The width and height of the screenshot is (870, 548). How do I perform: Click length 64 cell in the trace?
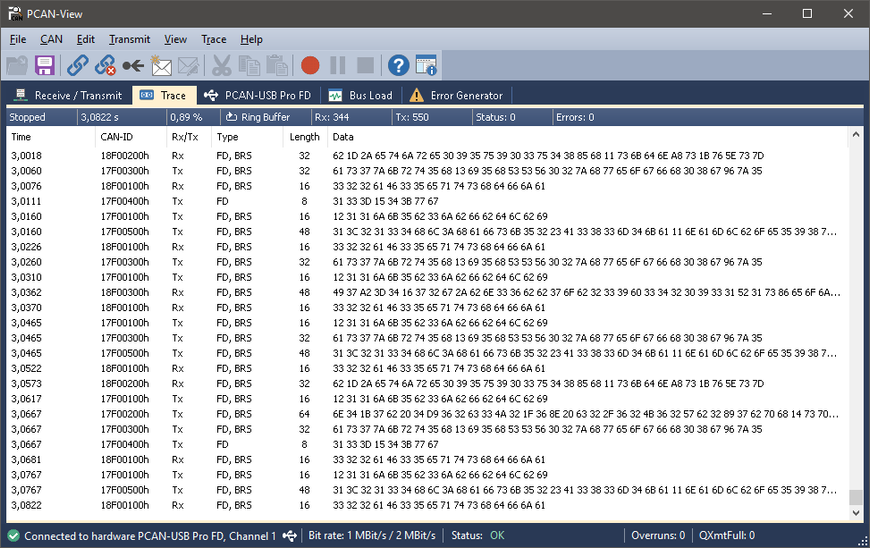pyautogui.click(x=304, y=414)
